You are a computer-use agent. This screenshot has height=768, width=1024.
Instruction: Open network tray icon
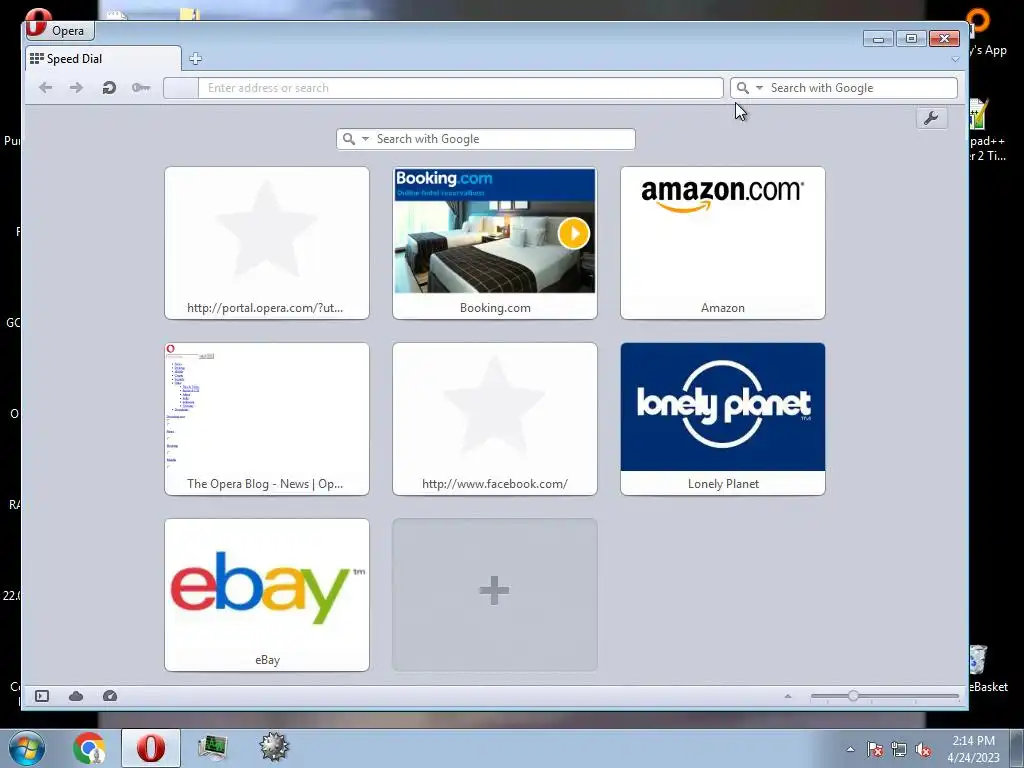[x=899, y=750]
